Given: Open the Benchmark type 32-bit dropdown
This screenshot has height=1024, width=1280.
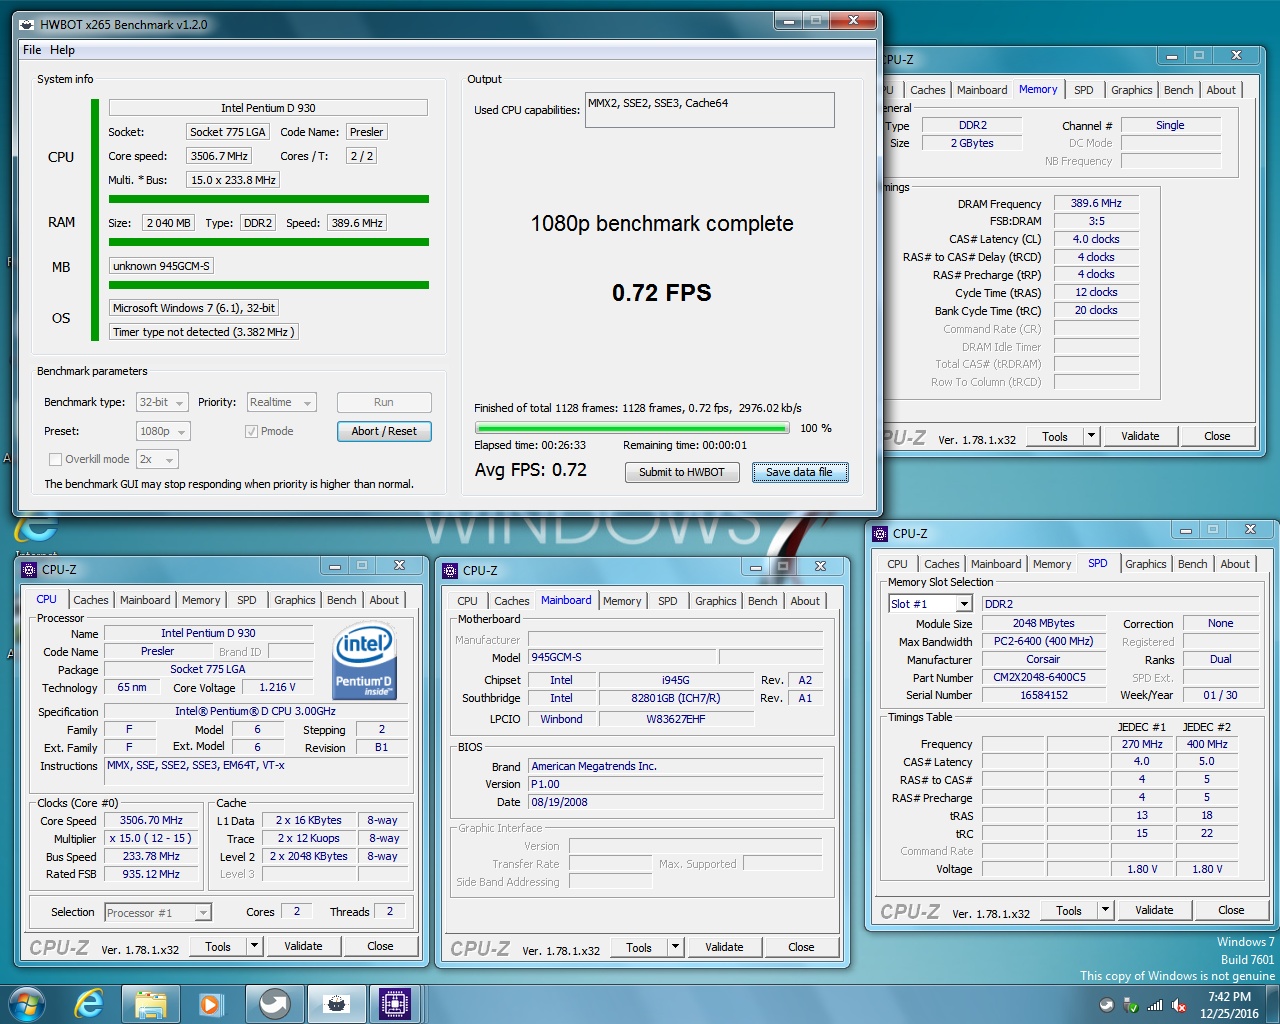Looking at the screenshot, I should pos(162,402).
